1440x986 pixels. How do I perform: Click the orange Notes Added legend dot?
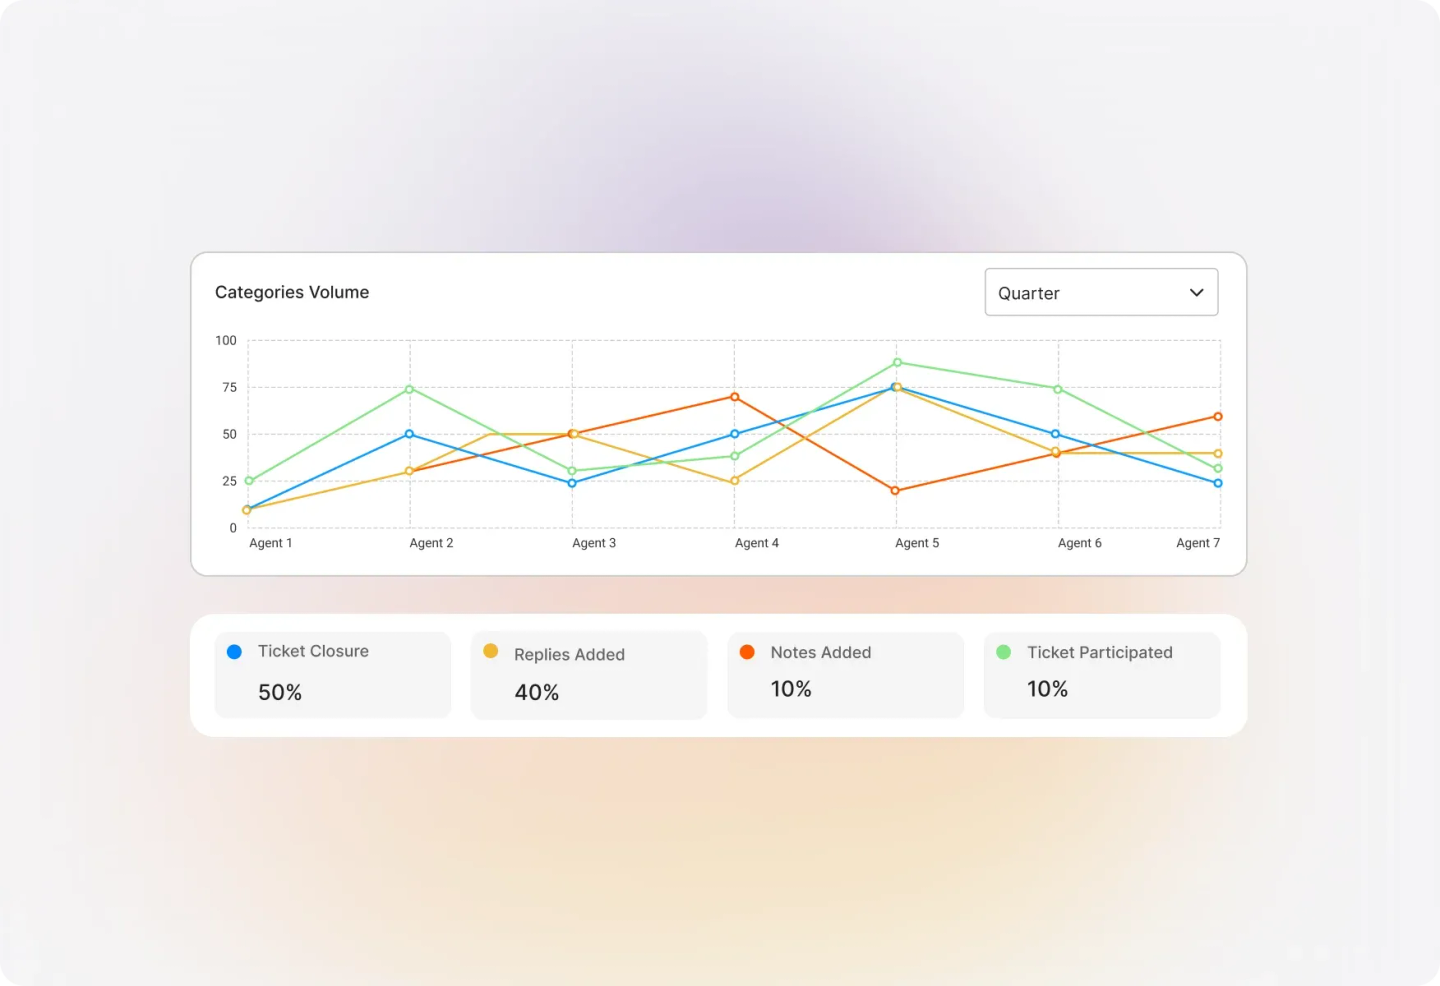coord(747,652)
